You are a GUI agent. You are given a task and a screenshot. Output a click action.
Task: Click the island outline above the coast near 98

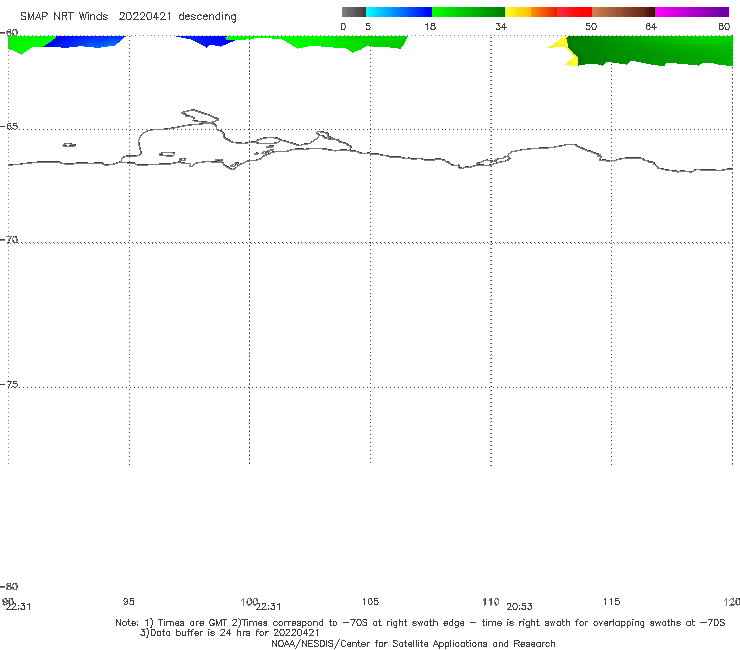click(200, 116)
